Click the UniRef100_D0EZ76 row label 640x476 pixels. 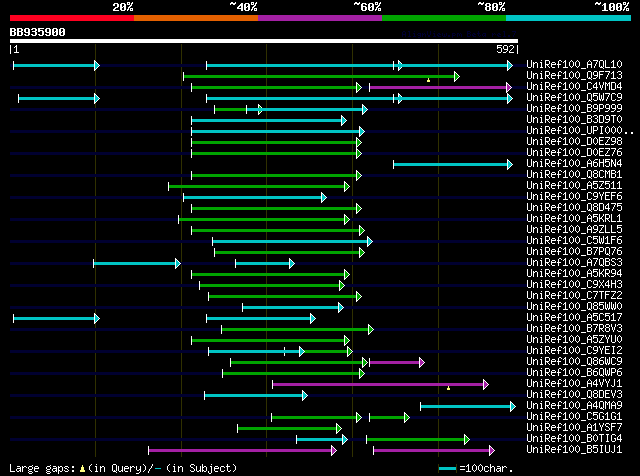click(x=574, y=153)
